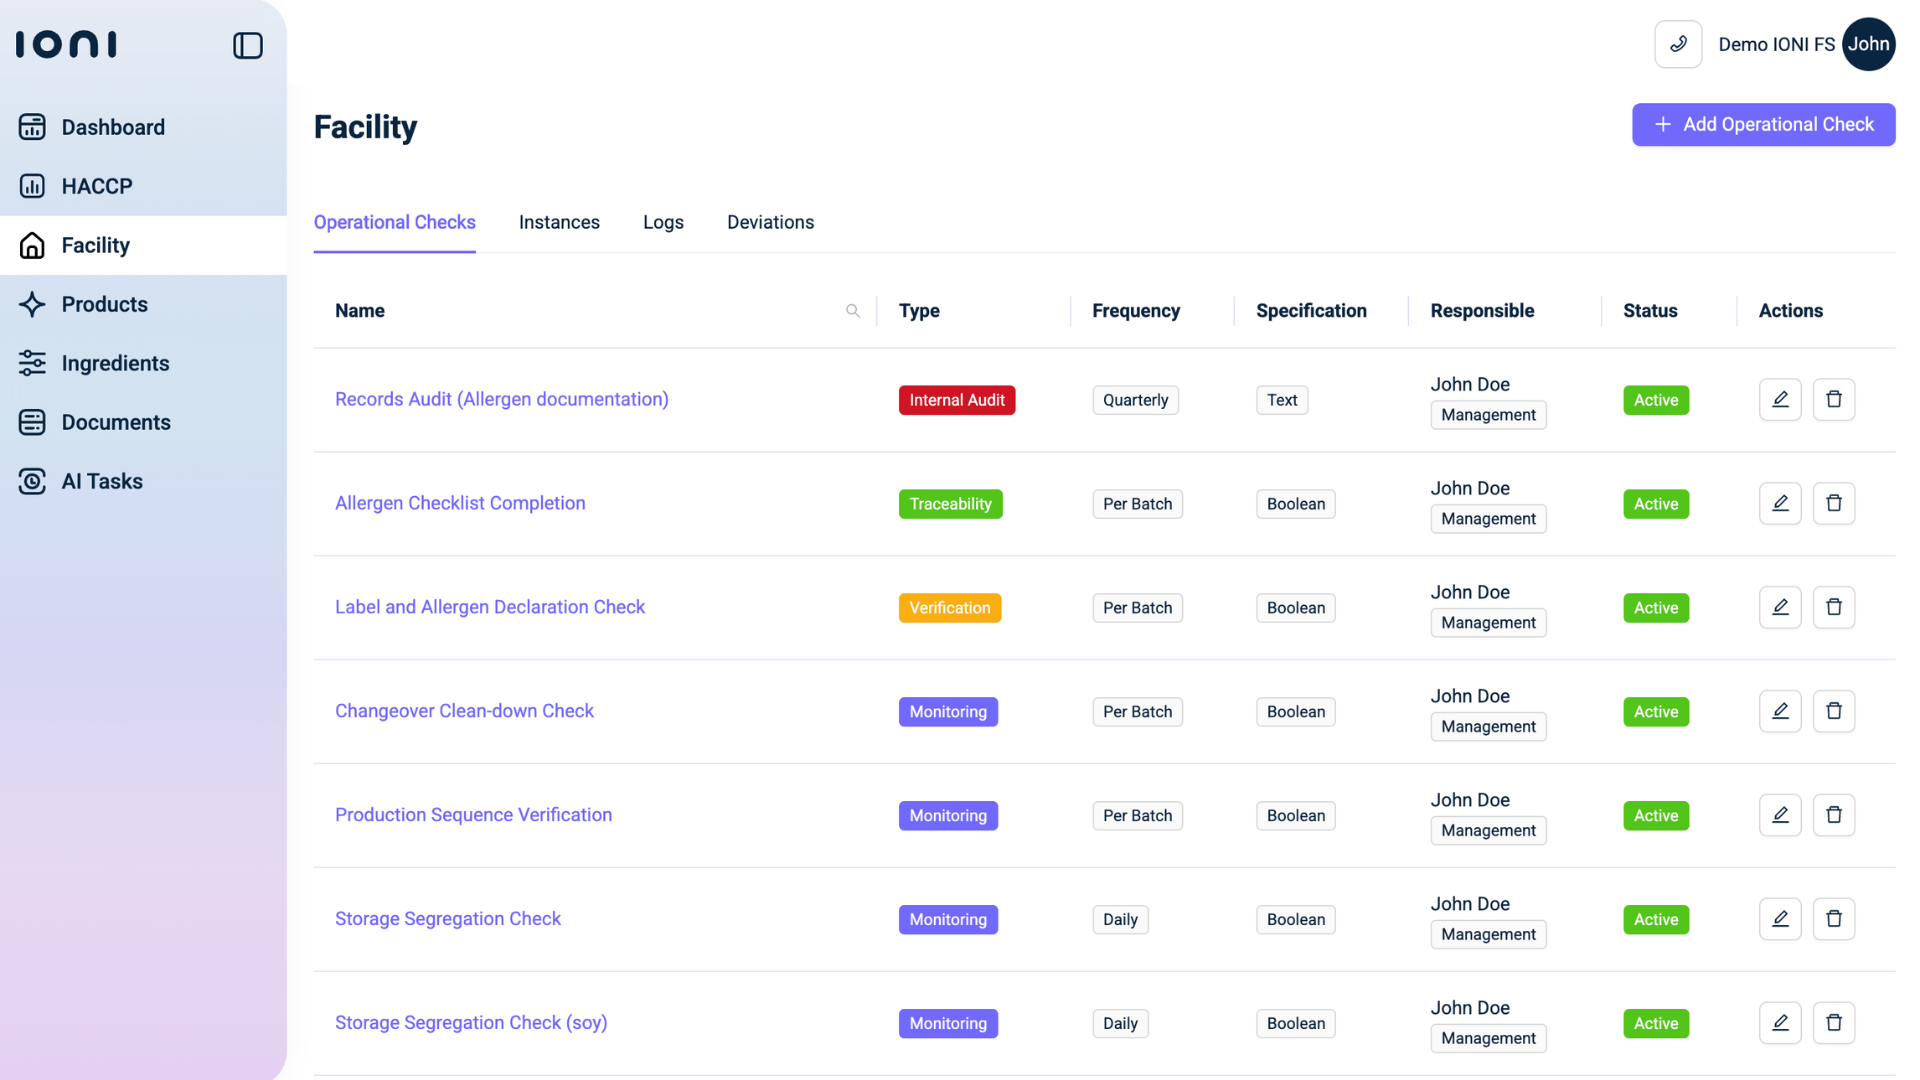The height and width of the screenshot is (1080, 1920).
Task: Click the phone call icon in header
Action: click(1678, 44)
